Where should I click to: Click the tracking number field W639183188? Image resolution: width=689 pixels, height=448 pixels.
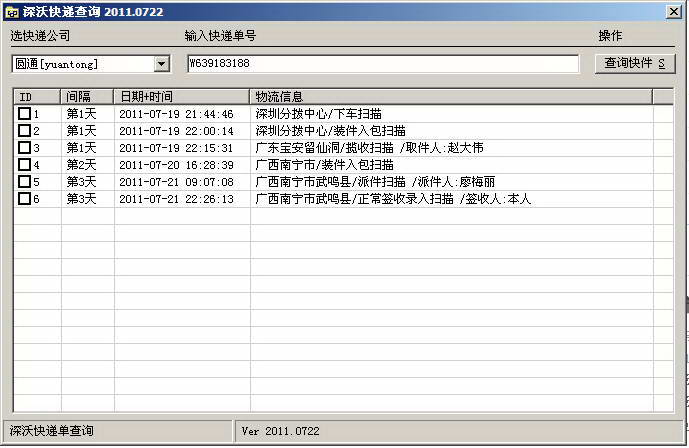382,64
